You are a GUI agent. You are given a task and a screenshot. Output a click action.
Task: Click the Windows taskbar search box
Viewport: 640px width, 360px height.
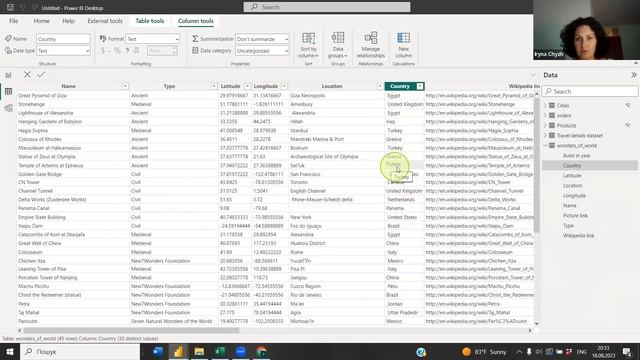pos(80,351)
